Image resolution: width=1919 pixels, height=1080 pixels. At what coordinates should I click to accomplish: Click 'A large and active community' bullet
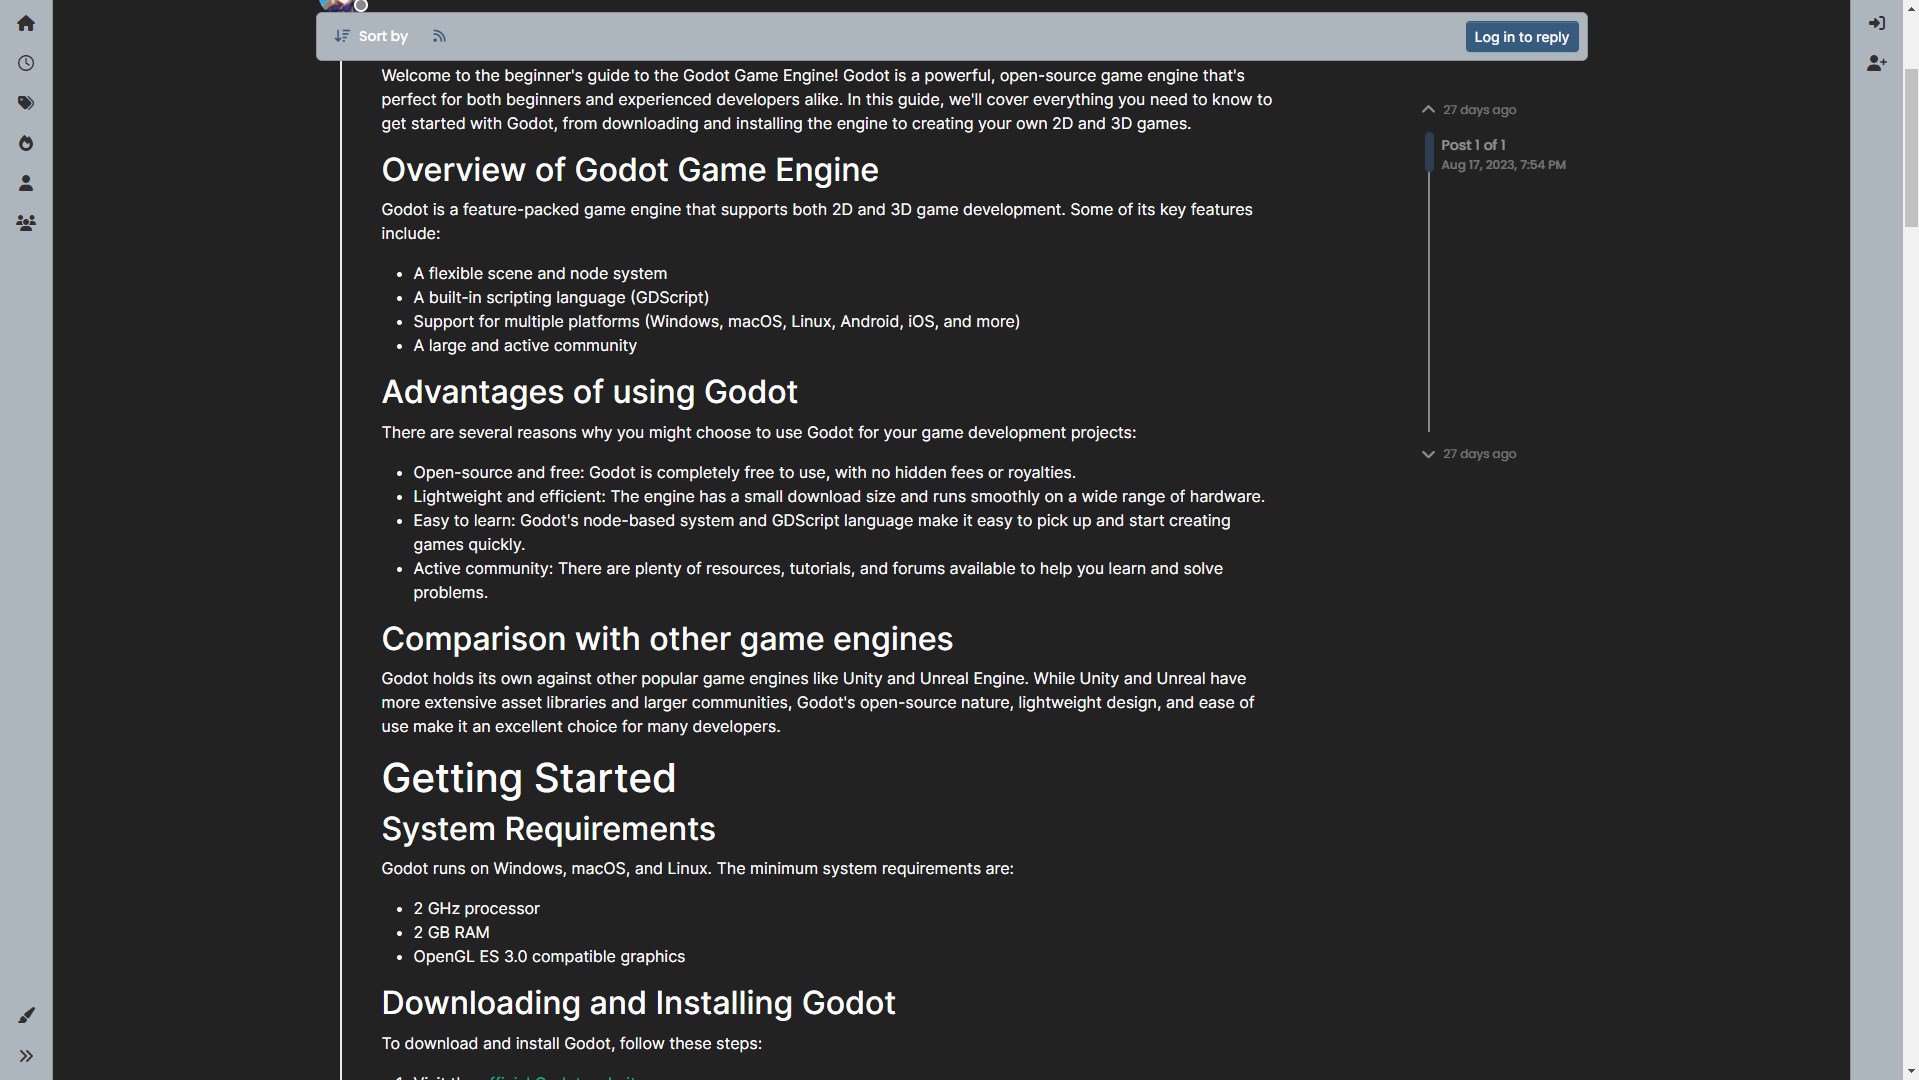click(x=525, y=346)
